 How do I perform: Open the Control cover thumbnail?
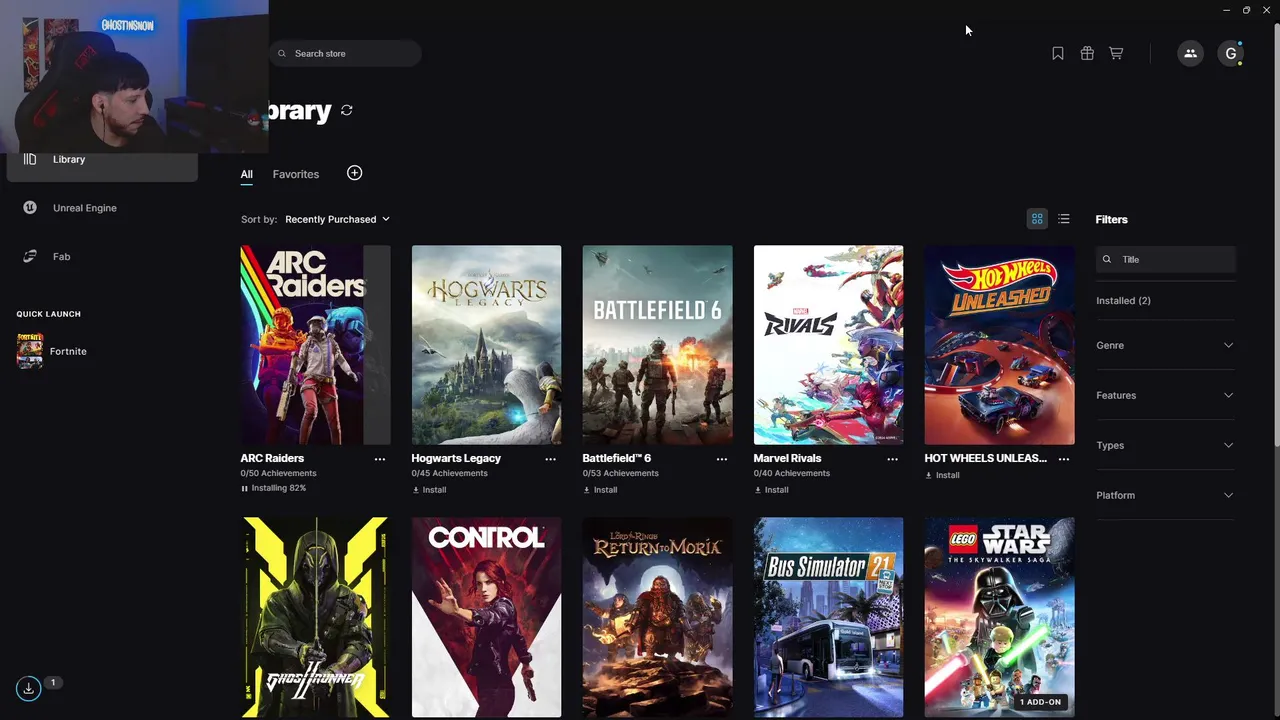click(x=486, y=617)
